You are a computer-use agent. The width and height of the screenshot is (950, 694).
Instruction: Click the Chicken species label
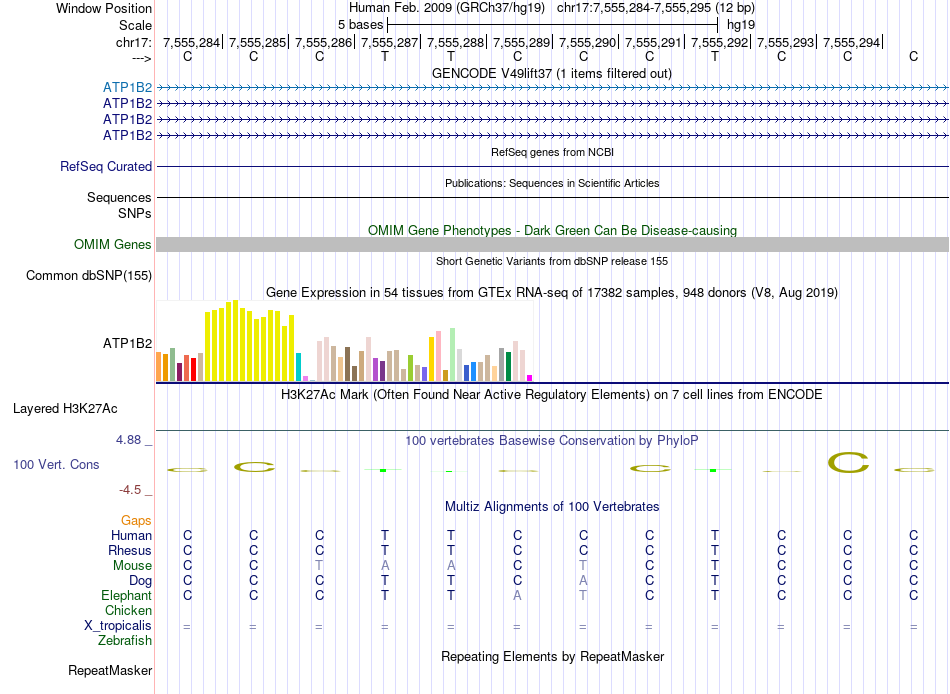[128, 610]
